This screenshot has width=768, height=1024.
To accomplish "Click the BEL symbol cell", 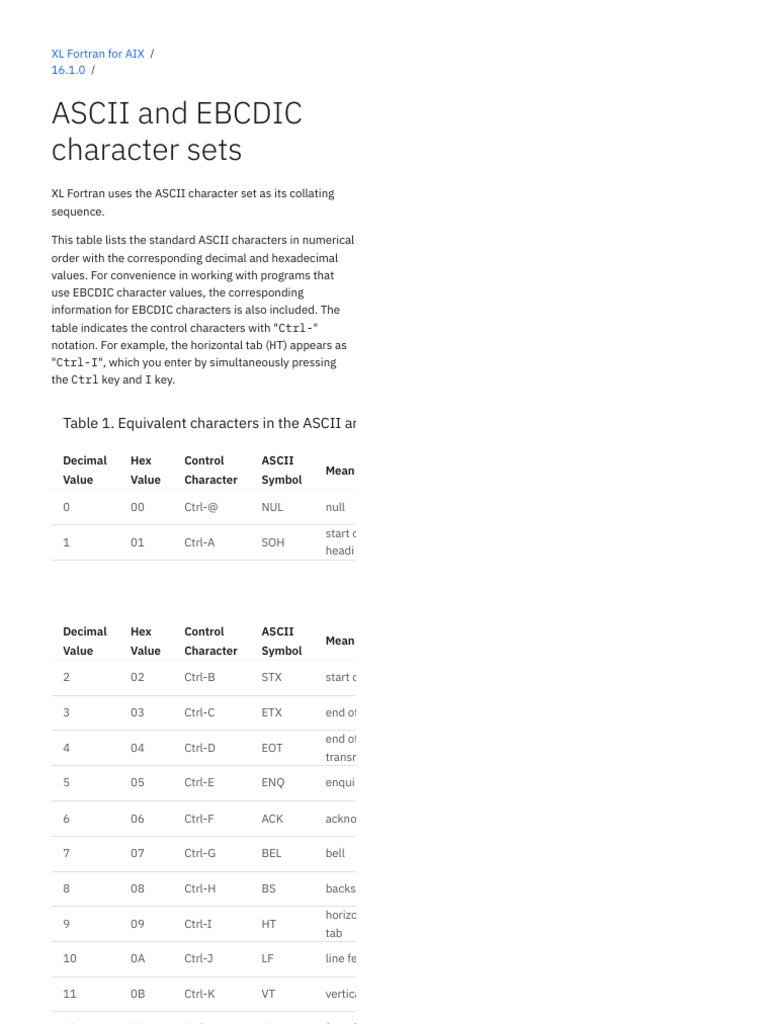I will (271, 853).
